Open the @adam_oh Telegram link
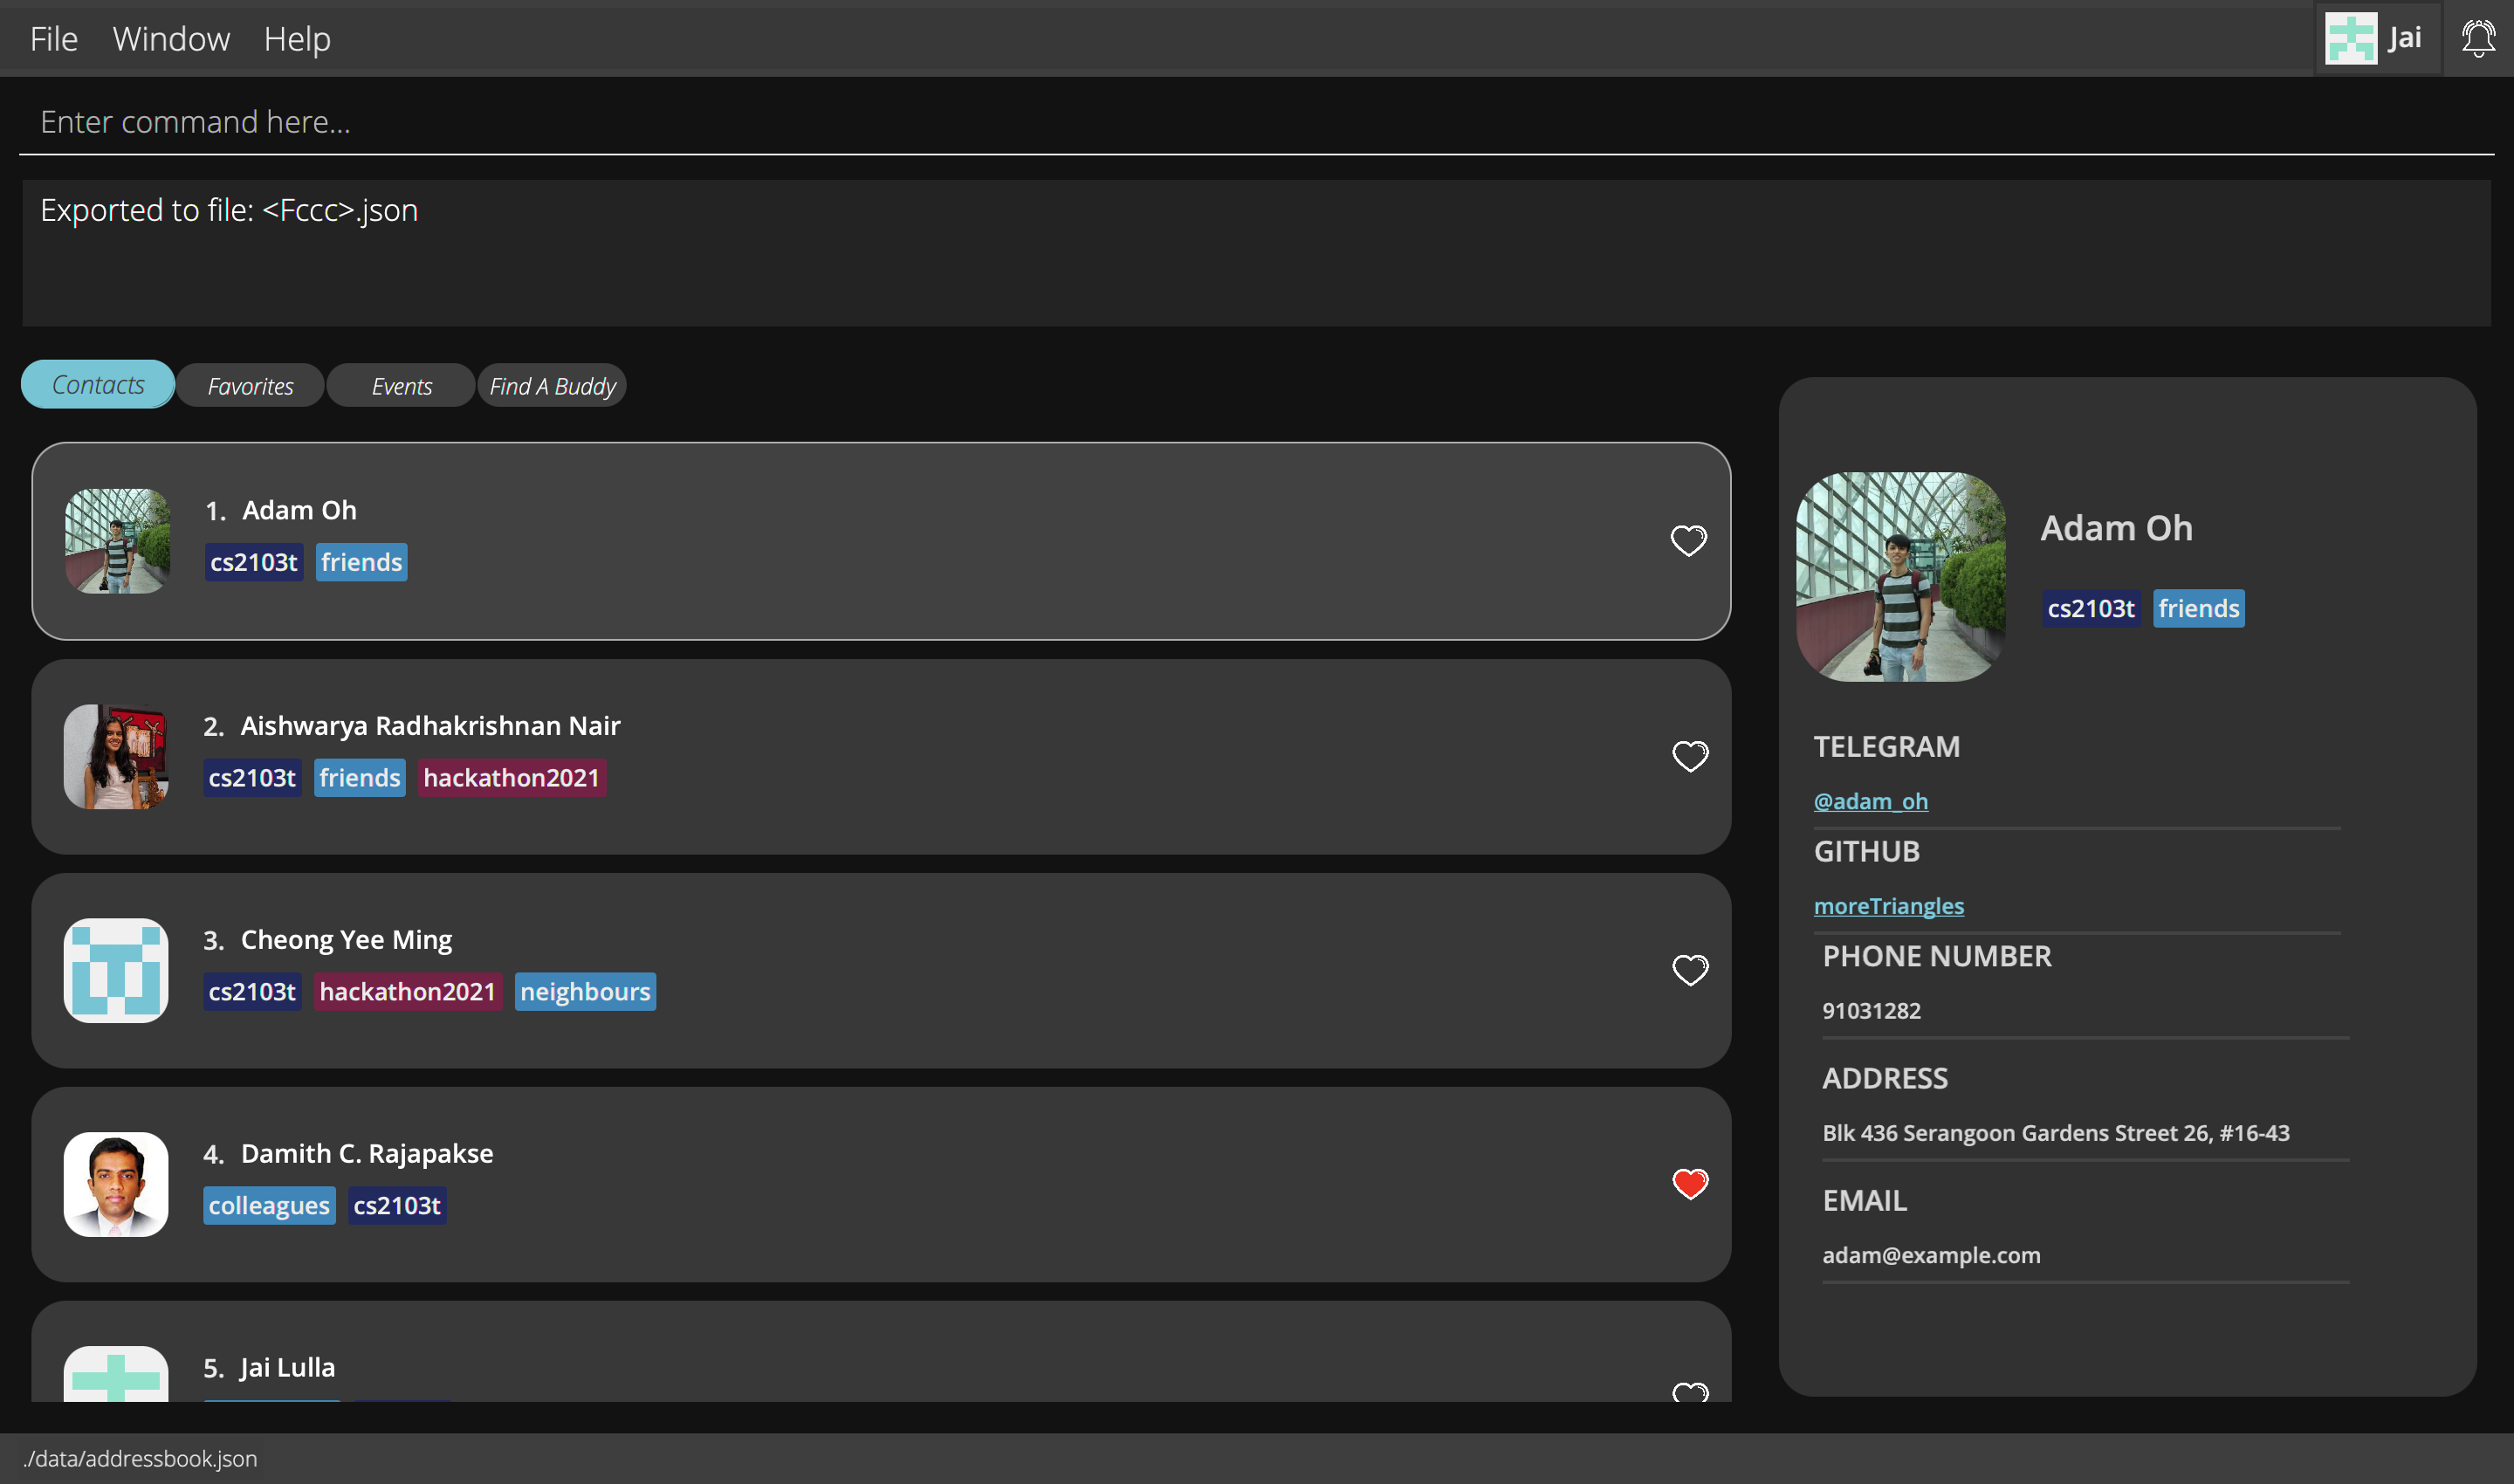Image resolution: width=2514 pixels, height=1484 pixels. [1870, 801]
